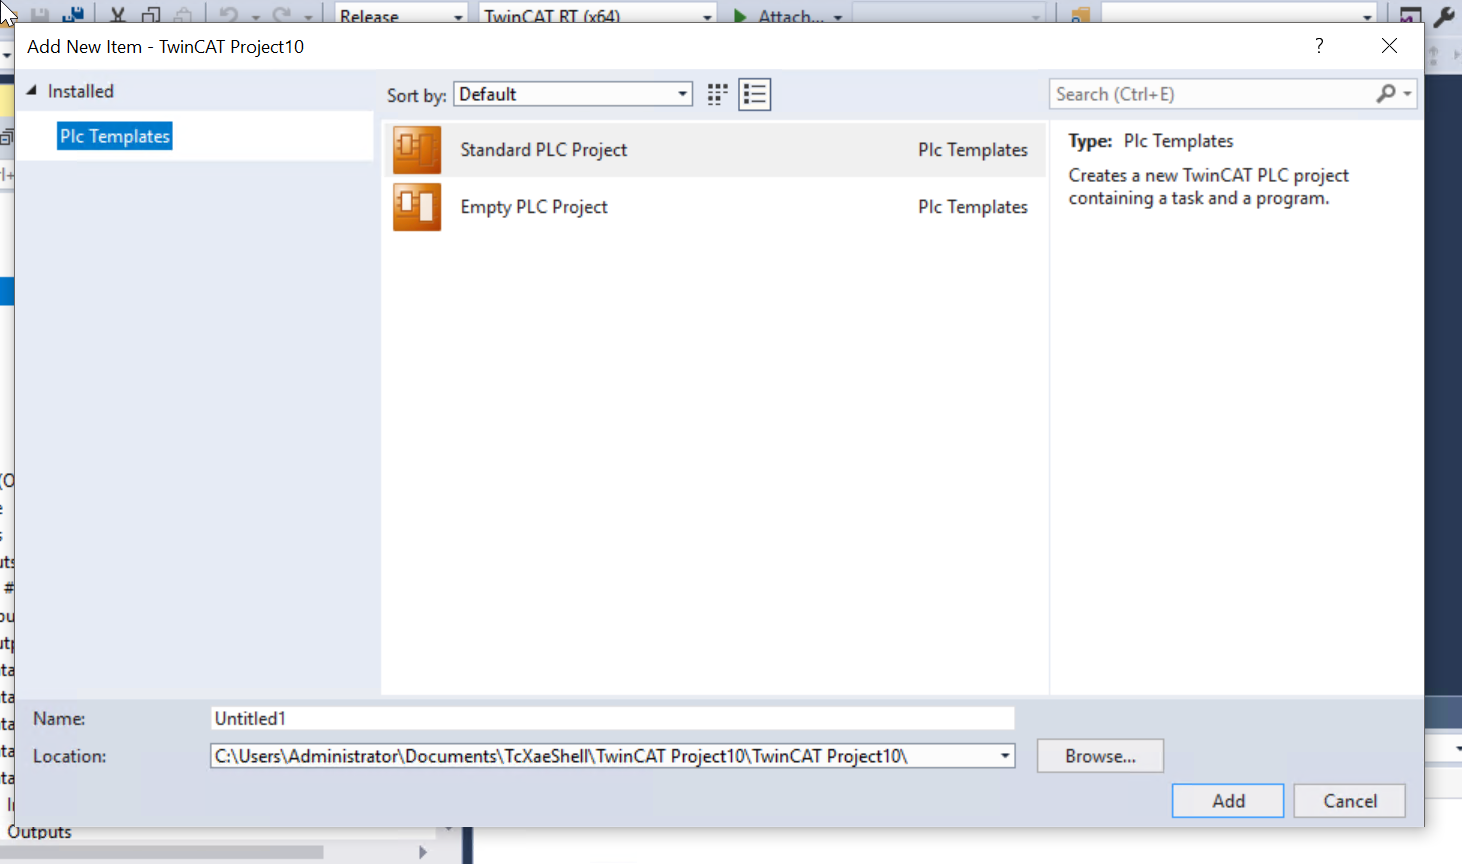Click the Standard PLC Project icon
The width and height of the screenshot is (1462, 864).
click(417, 150)
